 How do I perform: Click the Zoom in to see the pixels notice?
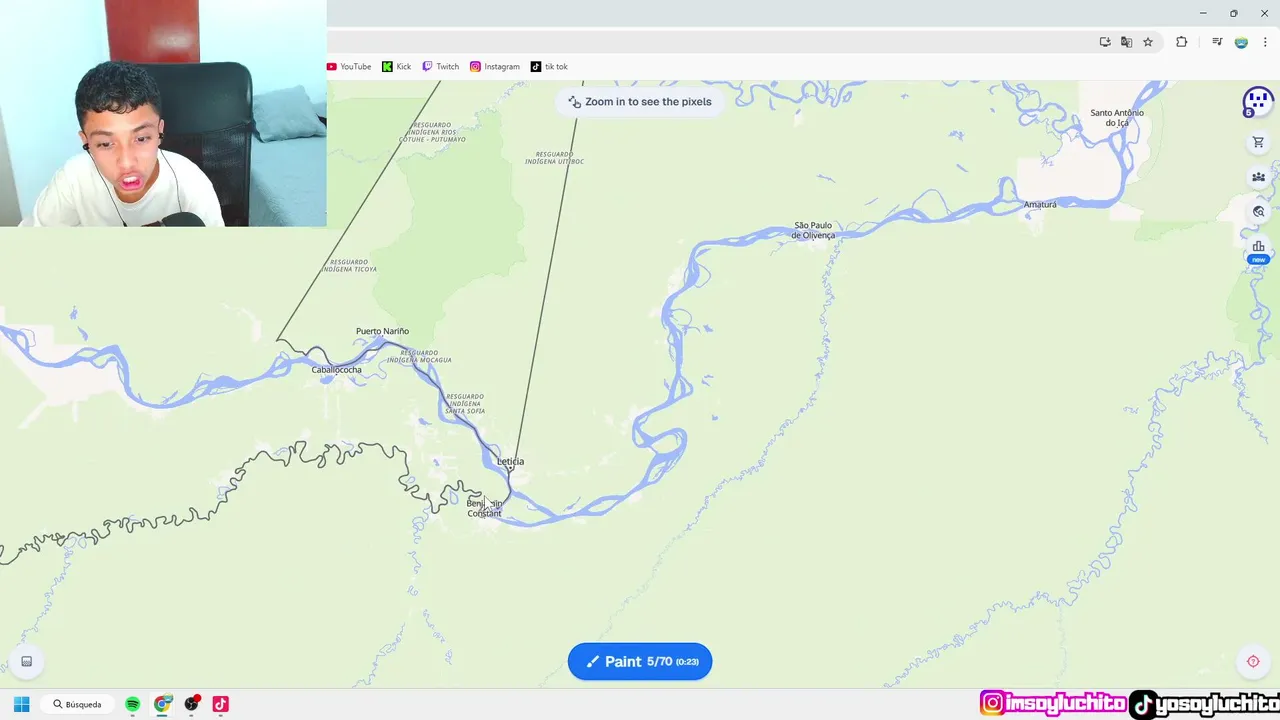pos(640,102)
